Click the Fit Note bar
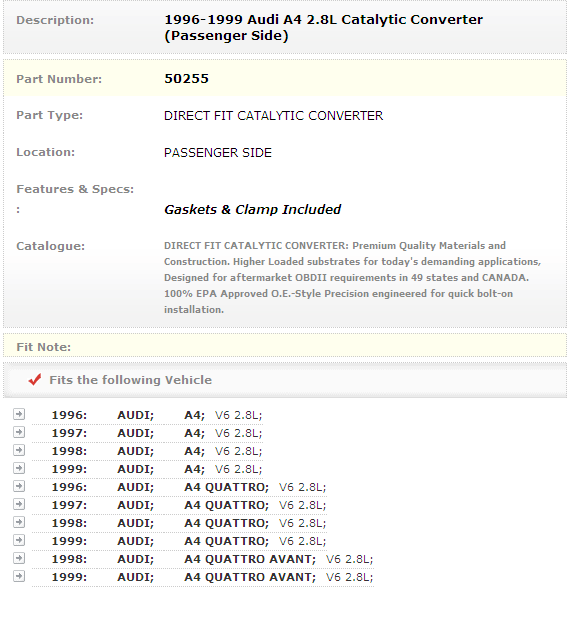This screenshot has height=624, width=570. pos(285,346)
